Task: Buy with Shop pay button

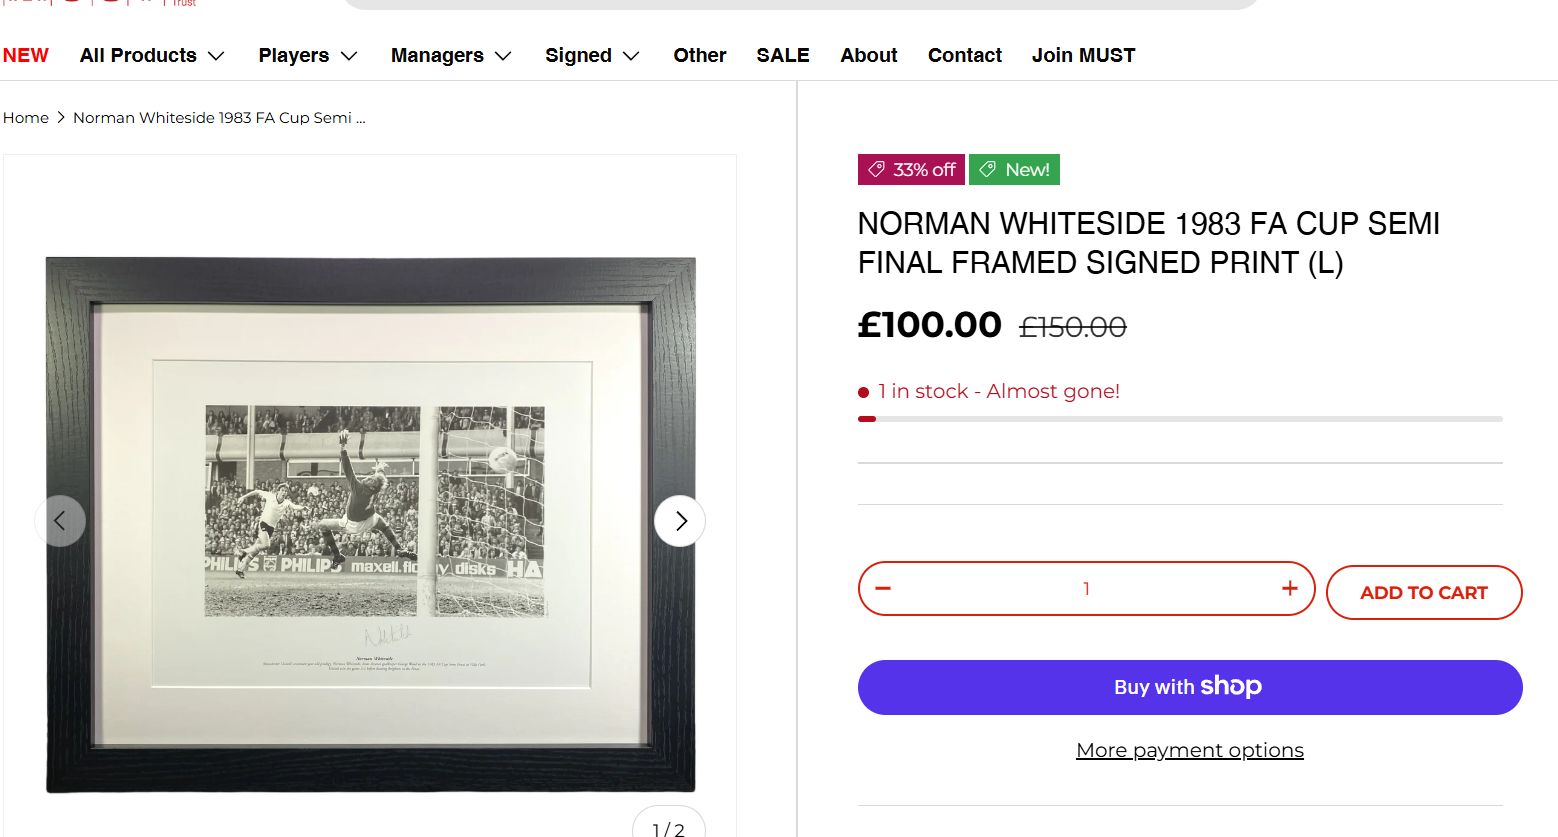Action: coord(1190,687)
